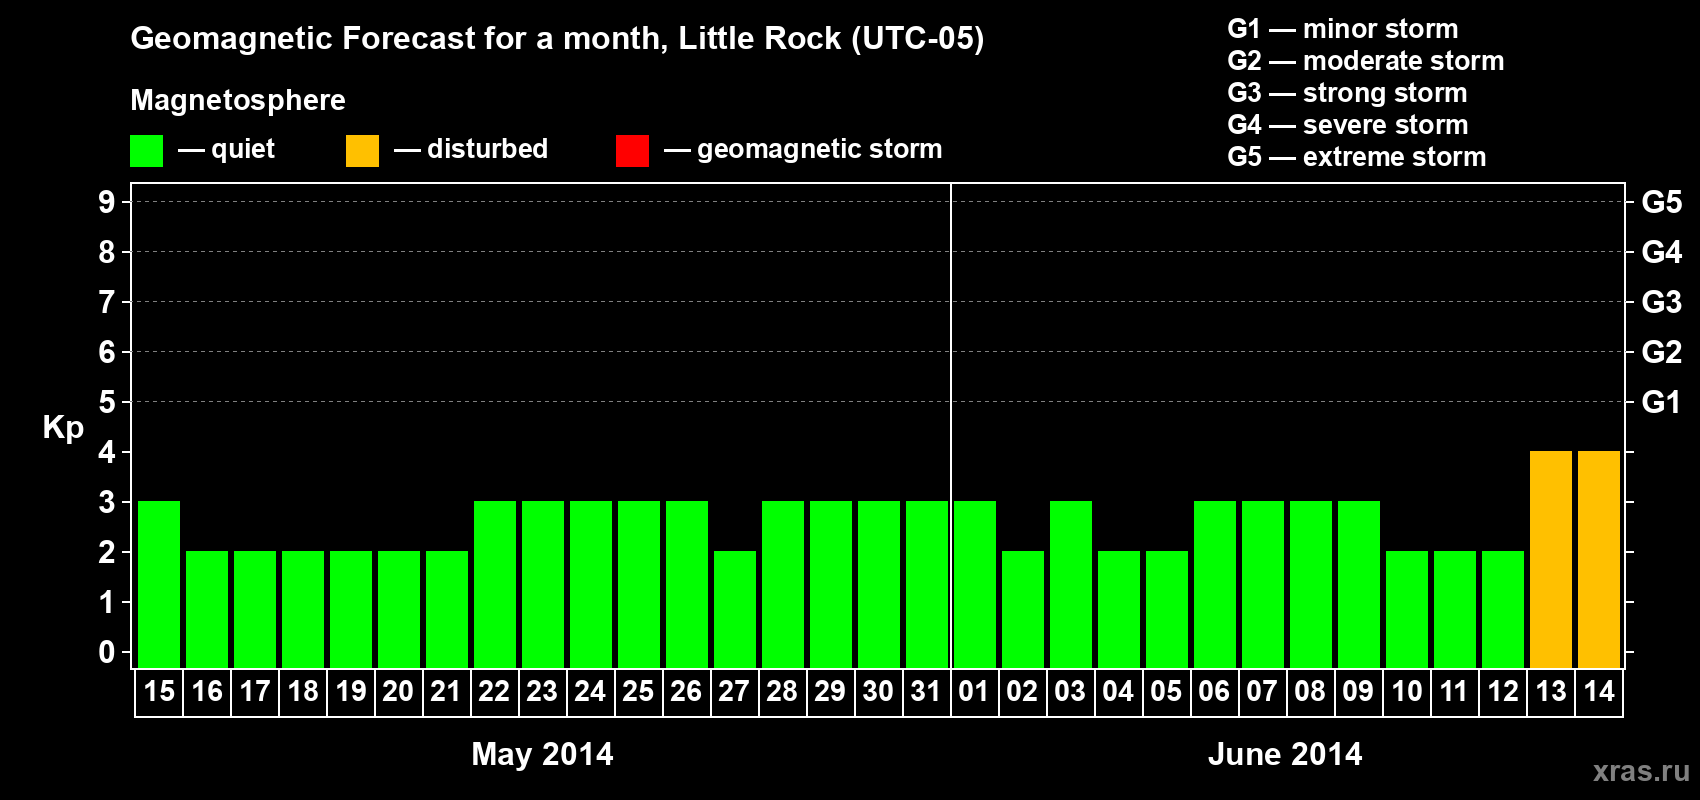
Task: Click the '— quiet' legend label
Action: click(227, 149)
